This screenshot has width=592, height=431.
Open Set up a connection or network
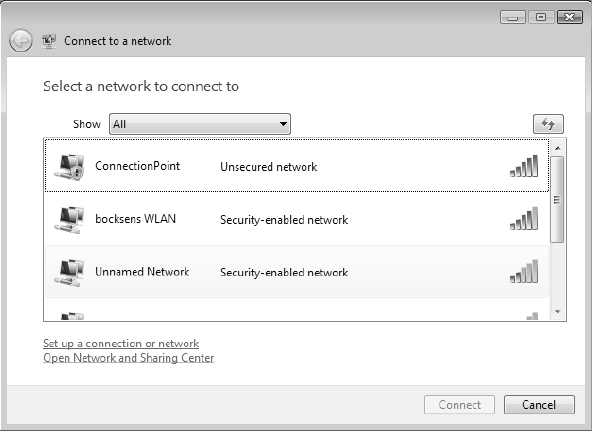121,343
